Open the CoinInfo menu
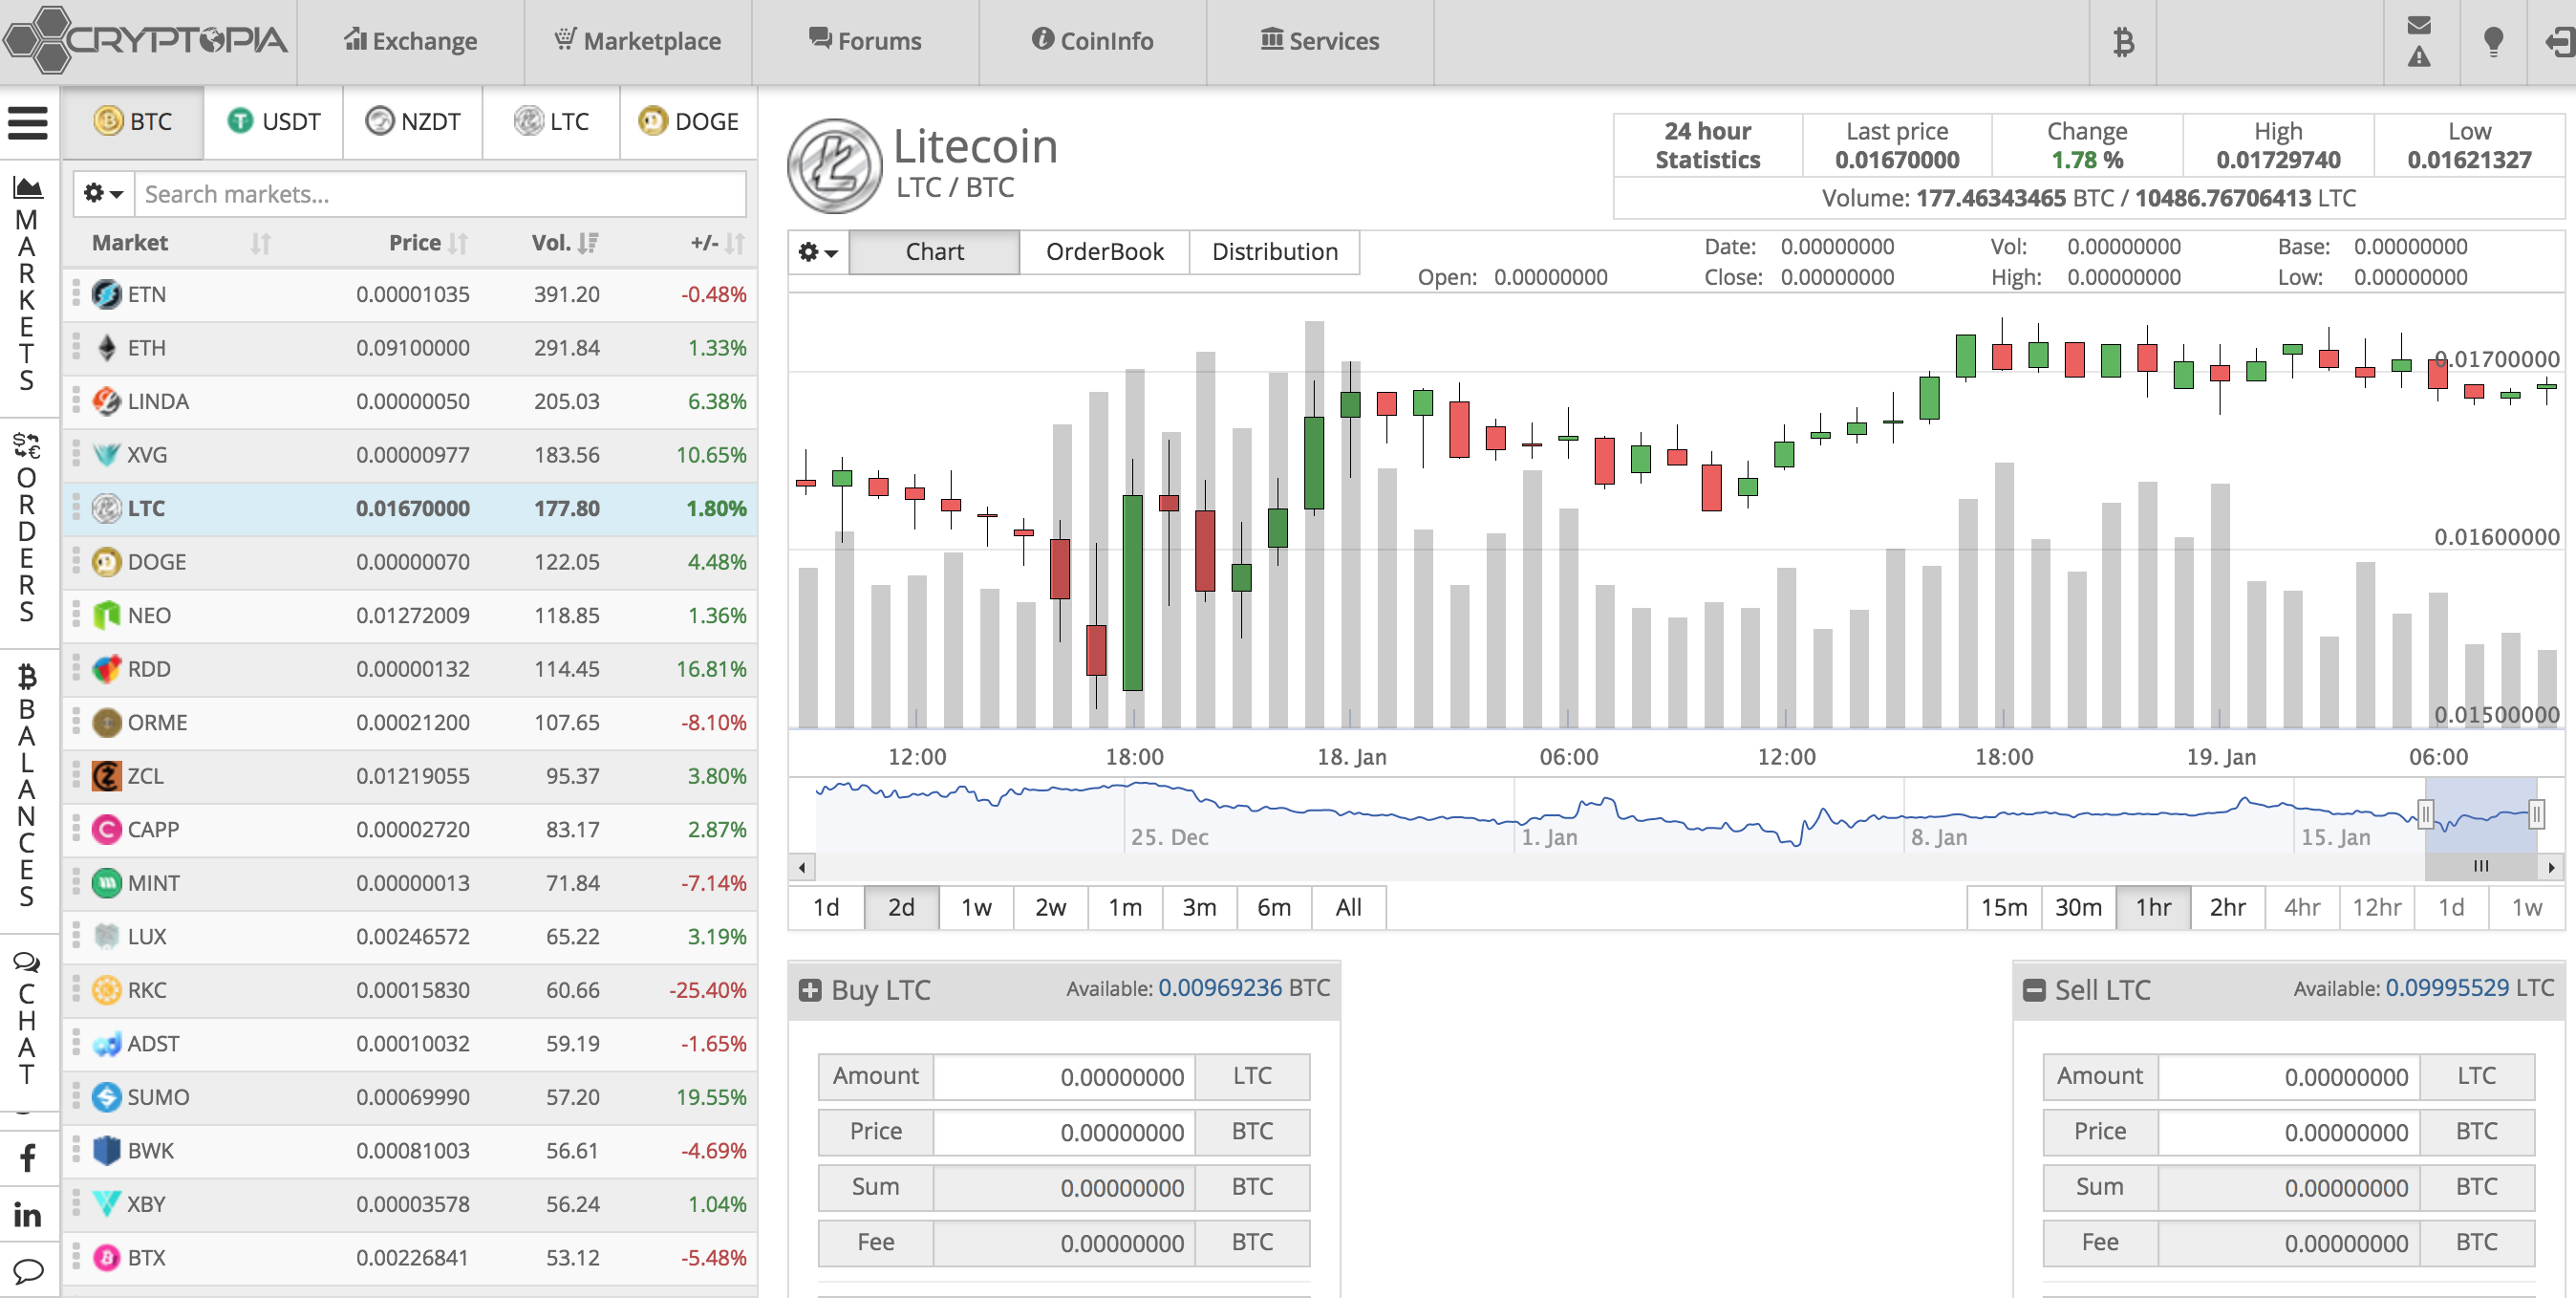2576x1298 pixels. click(1092, 41)
